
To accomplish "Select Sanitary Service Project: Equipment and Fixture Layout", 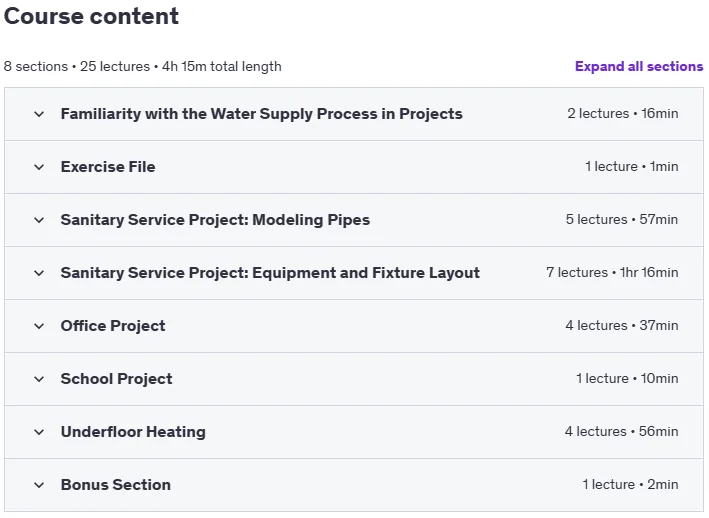I will (x=270, y=273).
